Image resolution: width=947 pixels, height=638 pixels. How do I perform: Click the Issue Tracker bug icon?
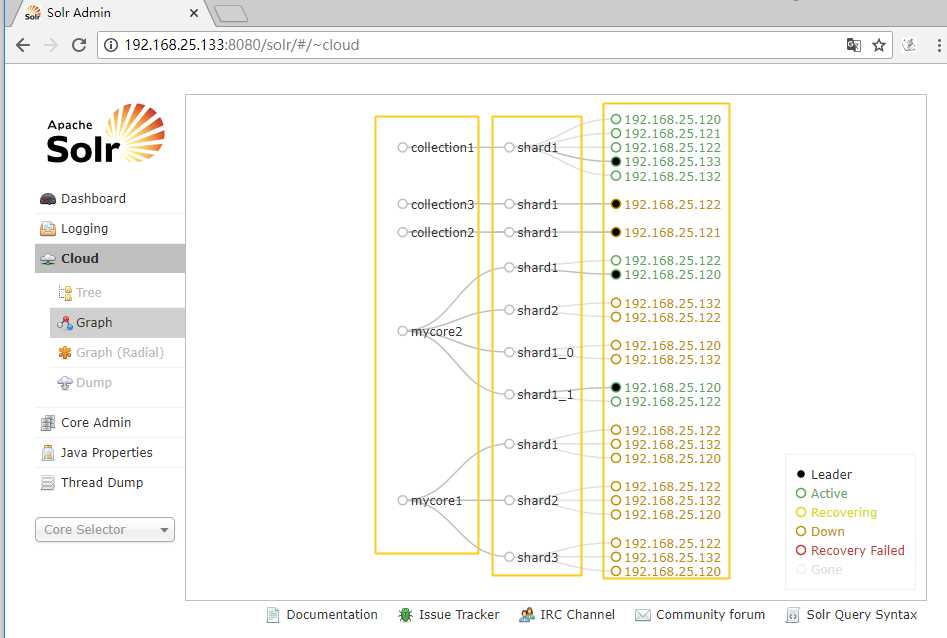tap(405, 615)
